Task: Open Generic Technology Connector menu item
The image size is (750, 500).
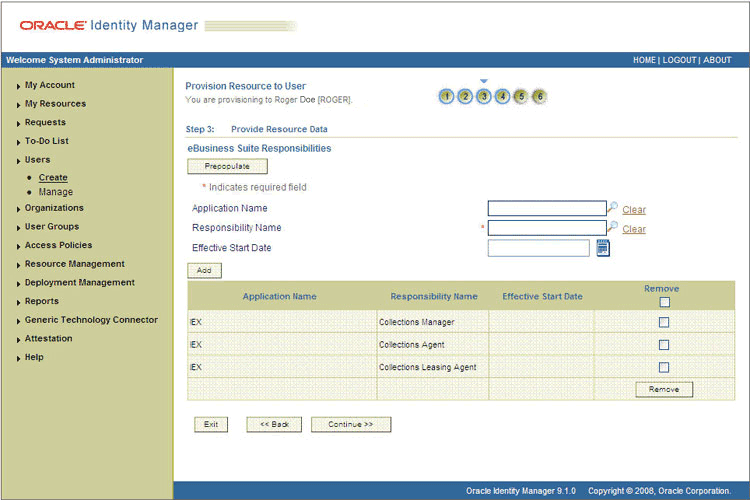Action: 91,320
